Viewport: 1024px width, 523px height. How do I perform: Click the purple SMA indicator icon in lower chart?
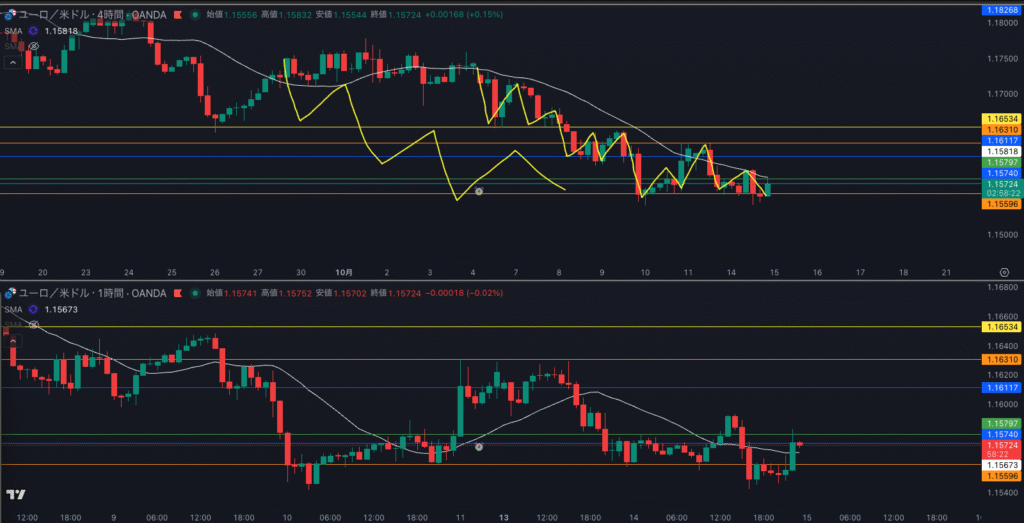pos(33,310)
